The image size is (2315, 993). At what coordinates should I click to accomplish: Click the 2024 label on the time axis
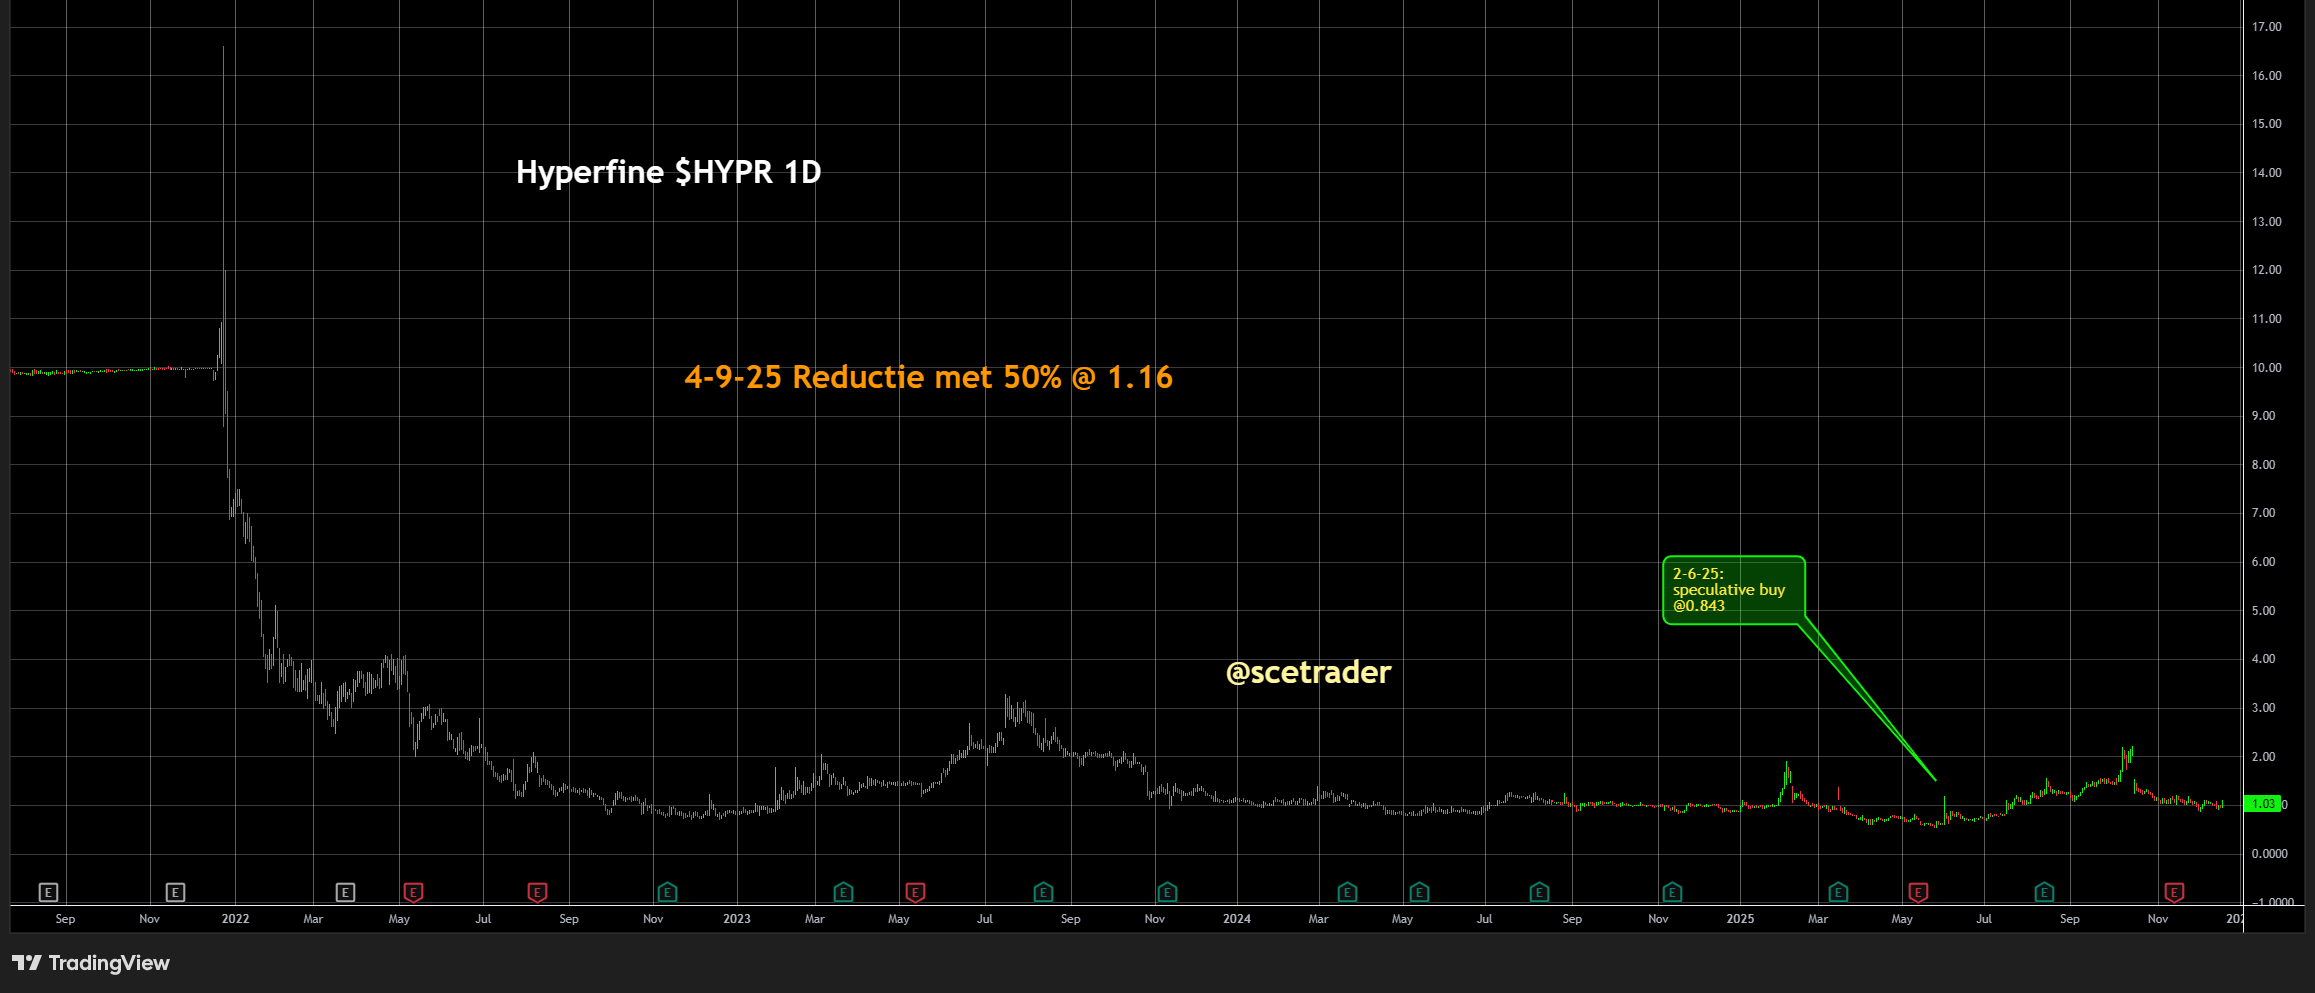point(1236,919)
